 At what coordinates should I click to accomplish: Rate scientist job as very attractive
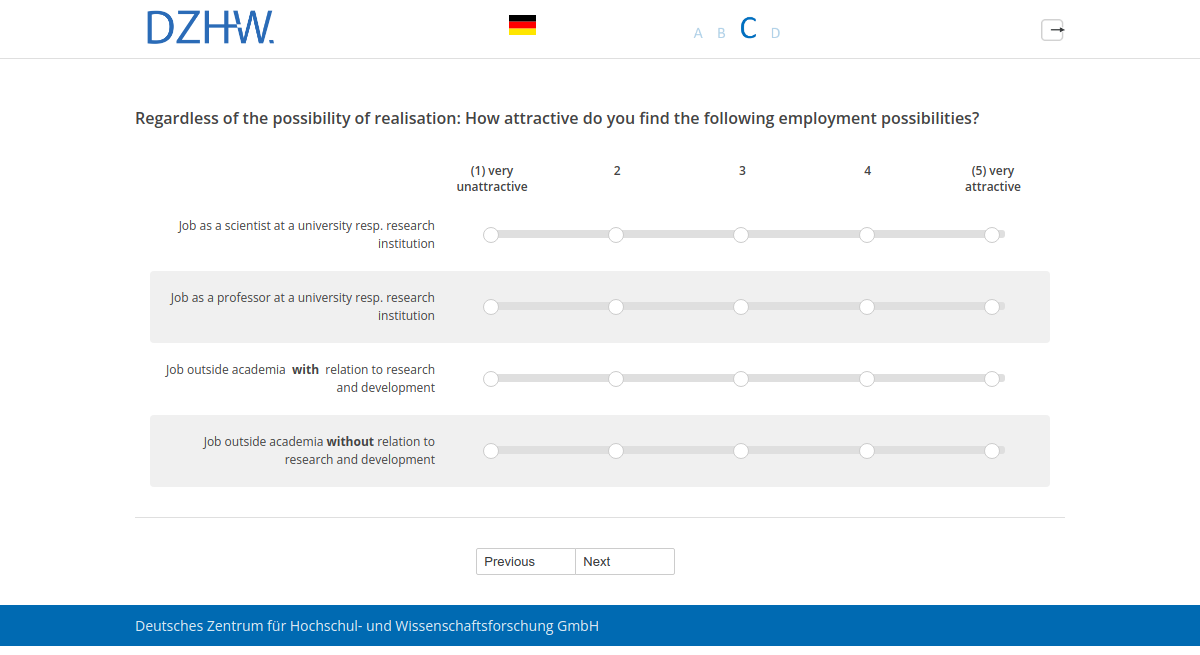[x=992, y=234]
